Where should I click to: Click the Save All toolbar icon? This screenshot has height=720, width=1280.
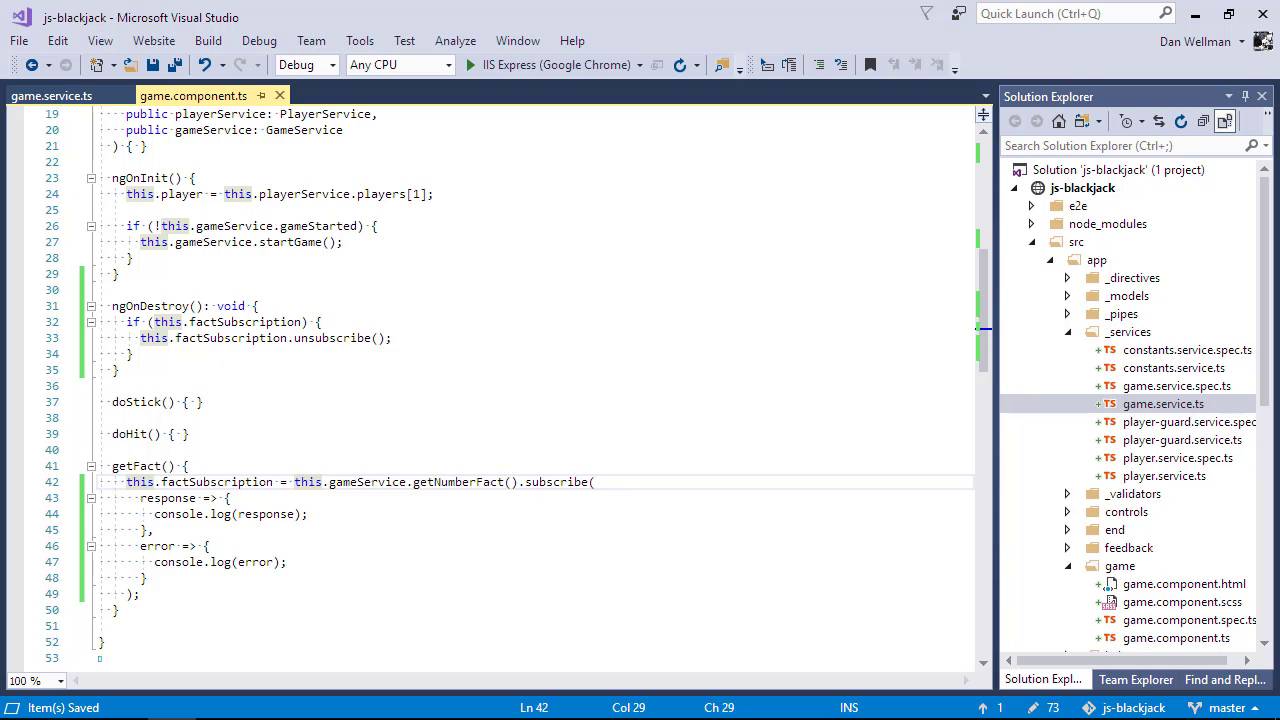[175, 65]
